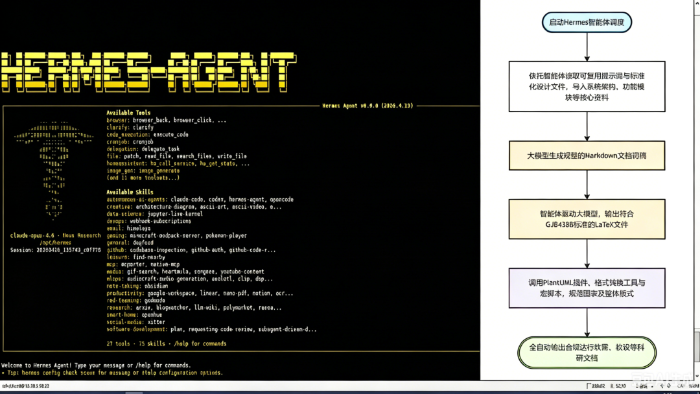
Task: Click the 'general: dogfood' skills line
Action: [x=130, y=242]
